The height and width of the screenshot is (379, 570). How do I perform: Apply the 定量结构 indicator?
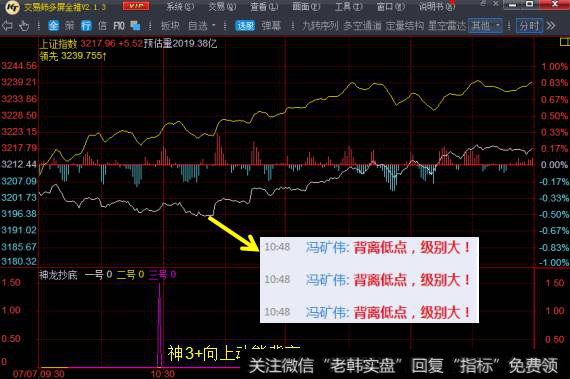tap(405, 25)
